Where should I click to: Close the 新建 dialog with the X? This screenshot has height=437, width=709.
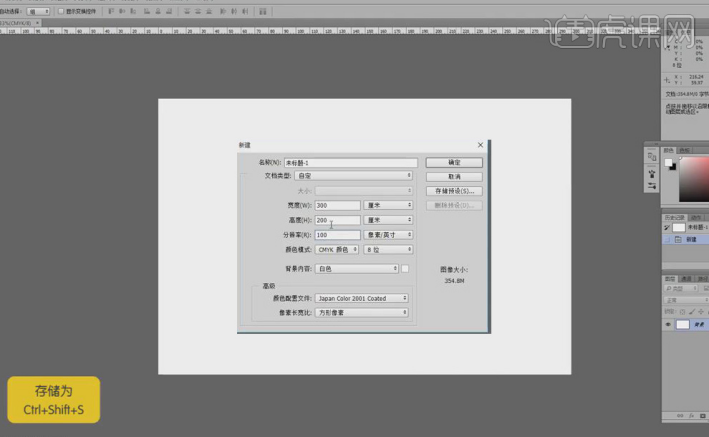click(x=480, y=145)
